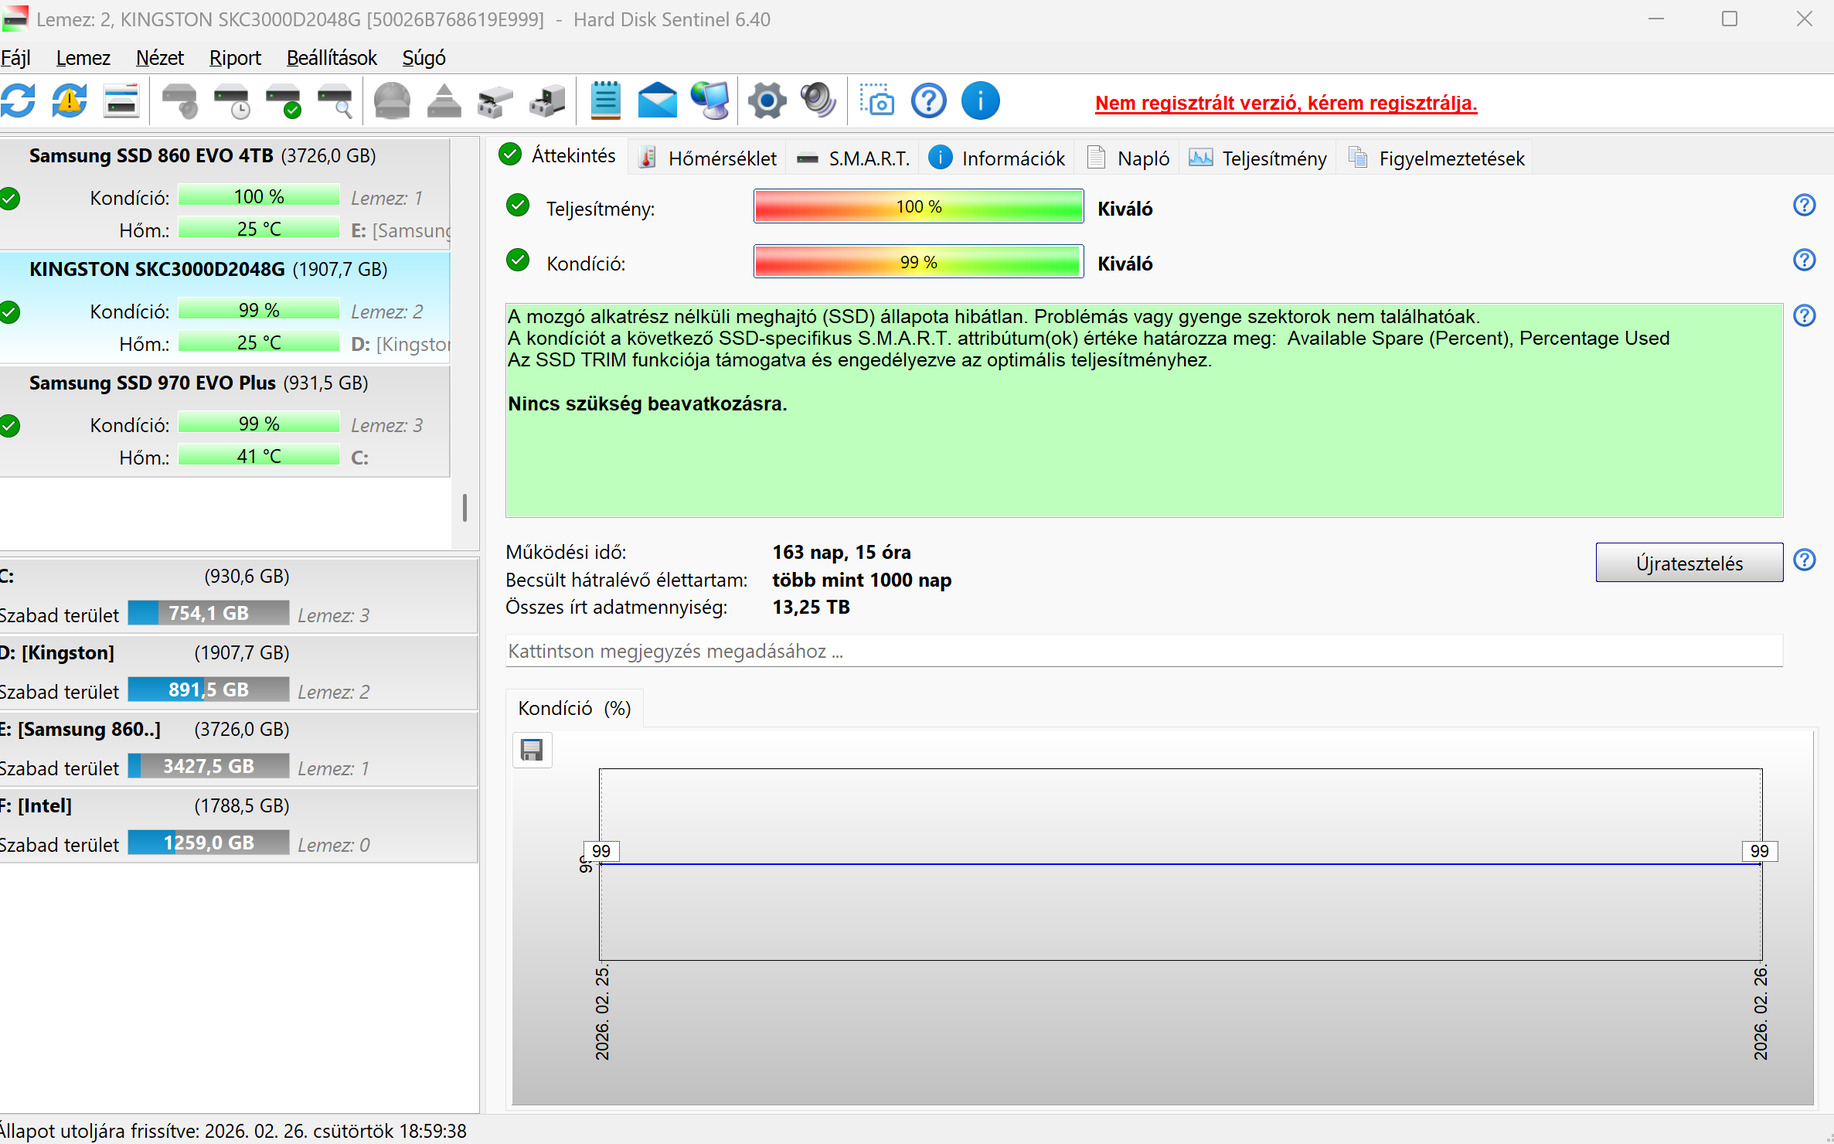Click the help icon beside Teljesítmény bar
The width and height of the screenshot is (1834, 1144).
point(1804,205)
